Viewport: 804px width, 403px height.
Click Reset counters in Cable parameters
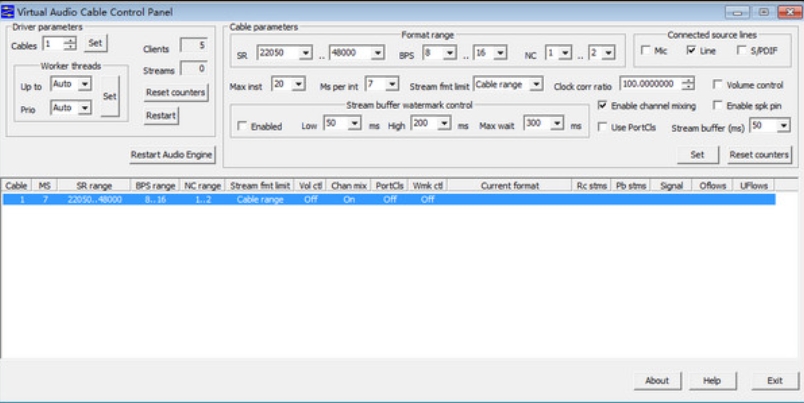[x=759, y=155]
